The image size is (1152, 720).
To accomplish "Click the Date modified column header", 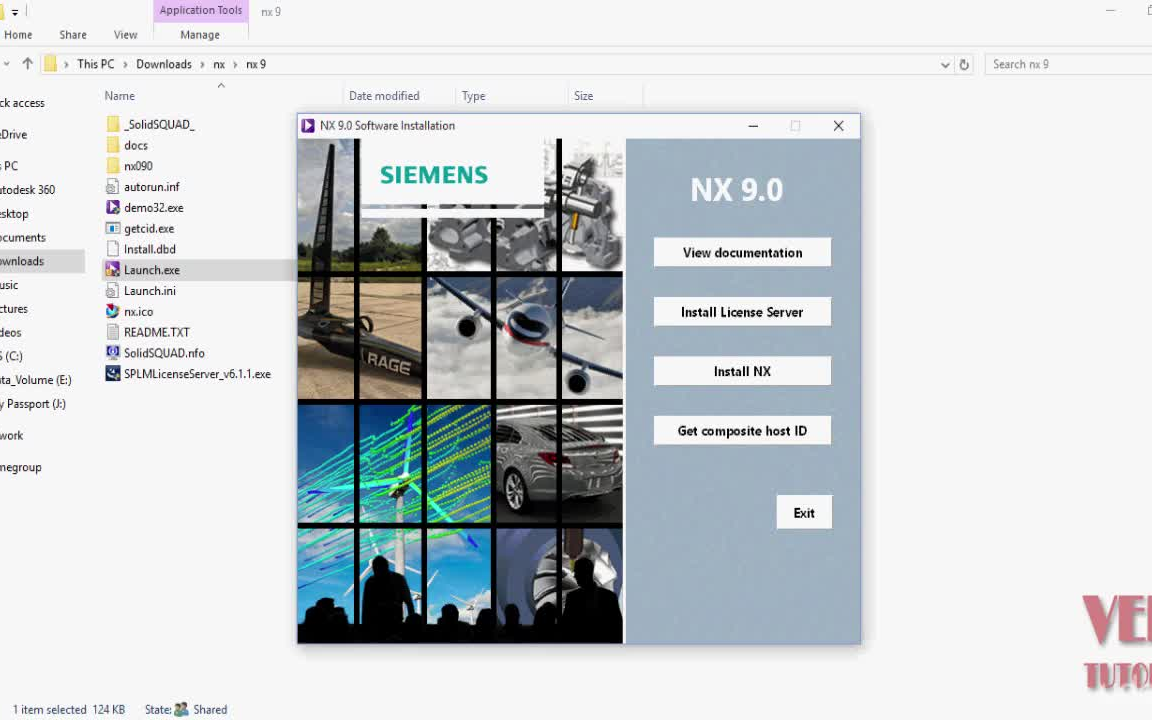I will 384,96.
